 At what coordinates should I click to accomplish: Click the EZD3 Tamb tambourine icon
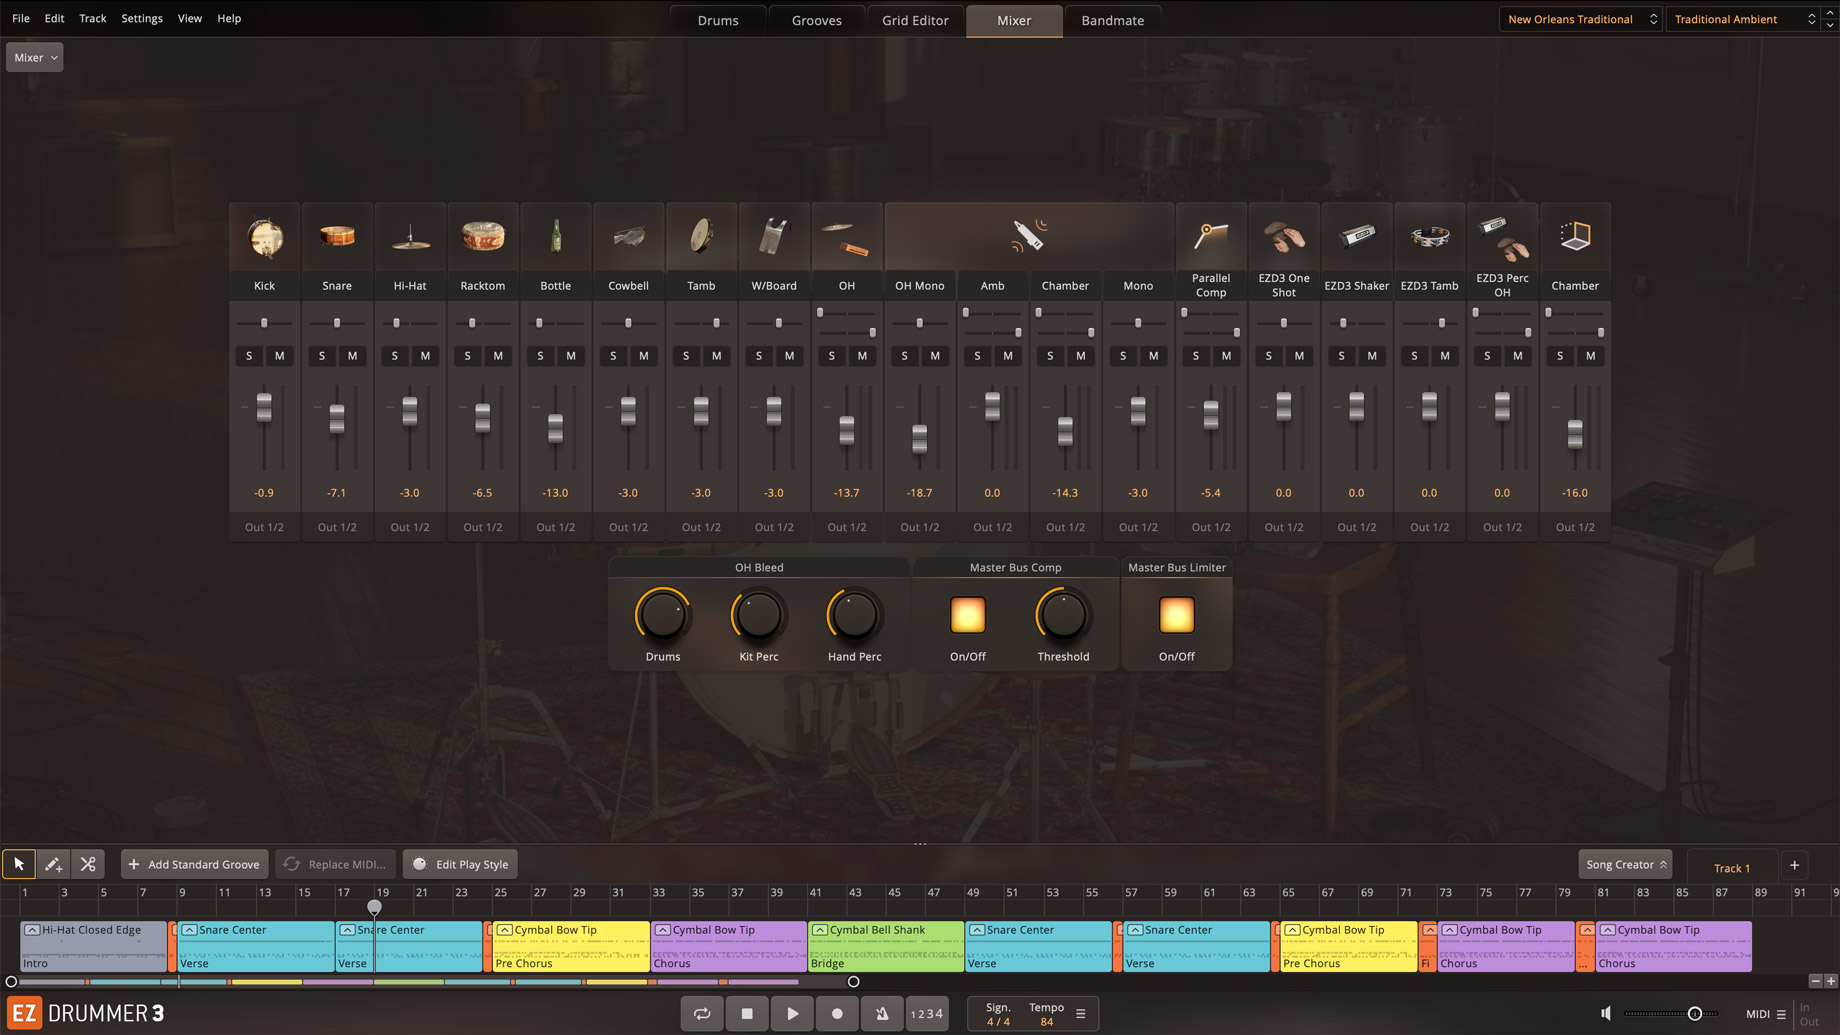point(1429,237)
